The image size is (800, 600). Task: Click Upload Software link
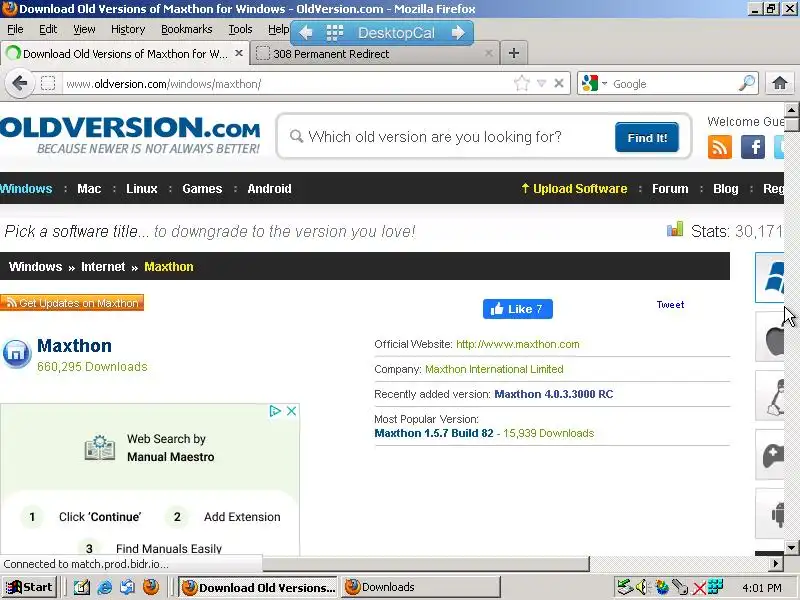(x=574, y=189)
